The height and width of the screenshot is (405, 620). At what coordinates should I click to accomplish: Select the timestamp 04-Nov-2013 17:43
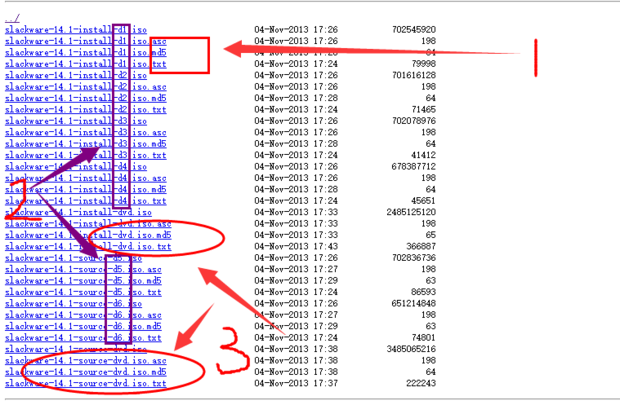click(x=296, y=247)
